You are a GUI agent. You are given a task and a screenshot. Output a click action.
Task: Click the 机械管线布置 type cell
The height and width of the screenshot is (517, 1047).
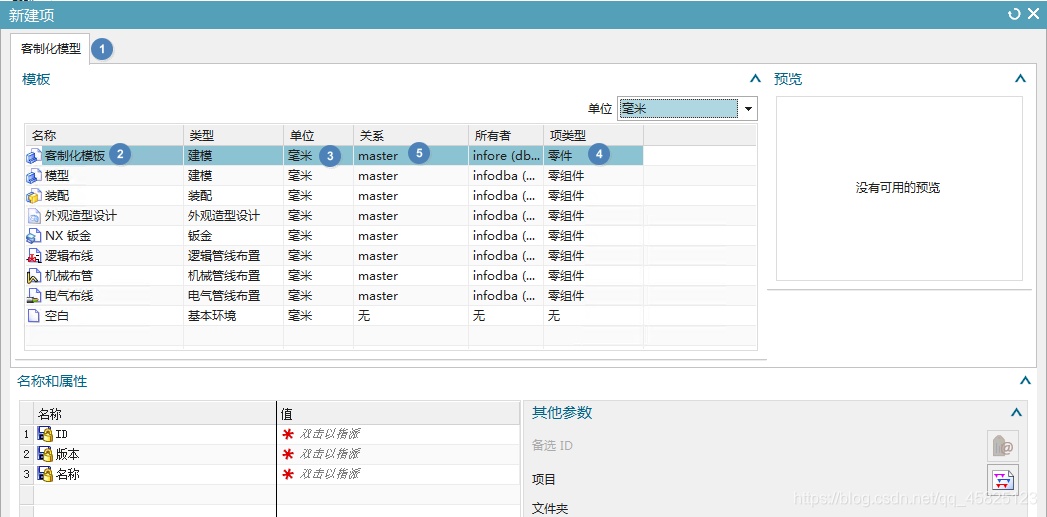(x=234, y=277)
